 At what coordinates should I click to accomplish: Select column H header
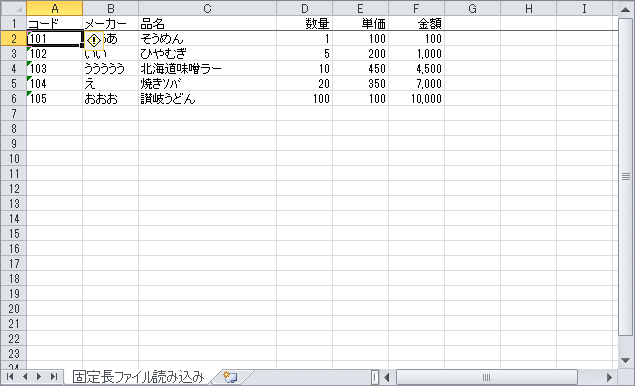(x=528, y=9)
